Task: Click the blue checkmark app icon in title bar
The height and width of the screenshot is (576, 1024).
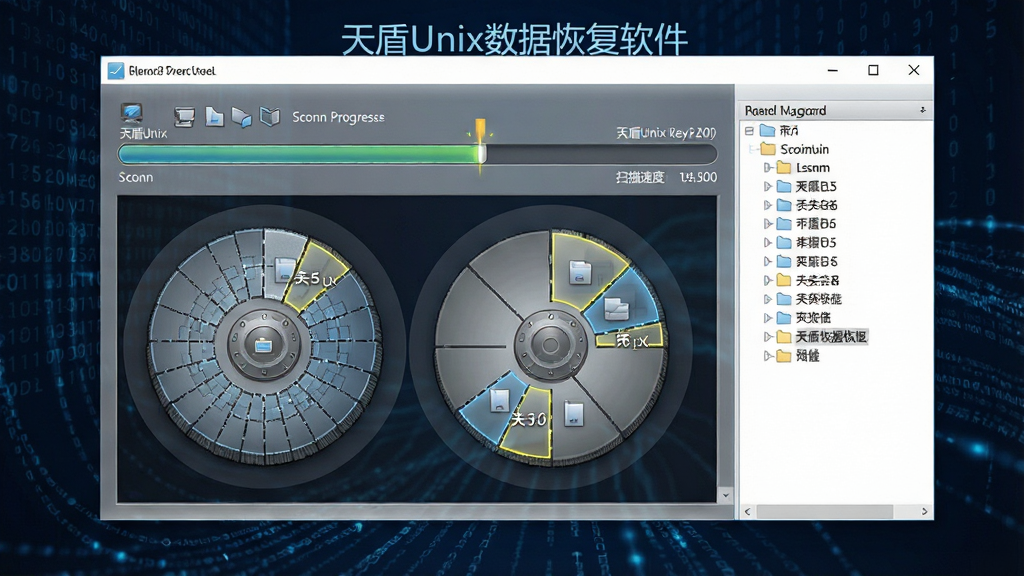Action: pyautogui.click(x=116, y=71)
